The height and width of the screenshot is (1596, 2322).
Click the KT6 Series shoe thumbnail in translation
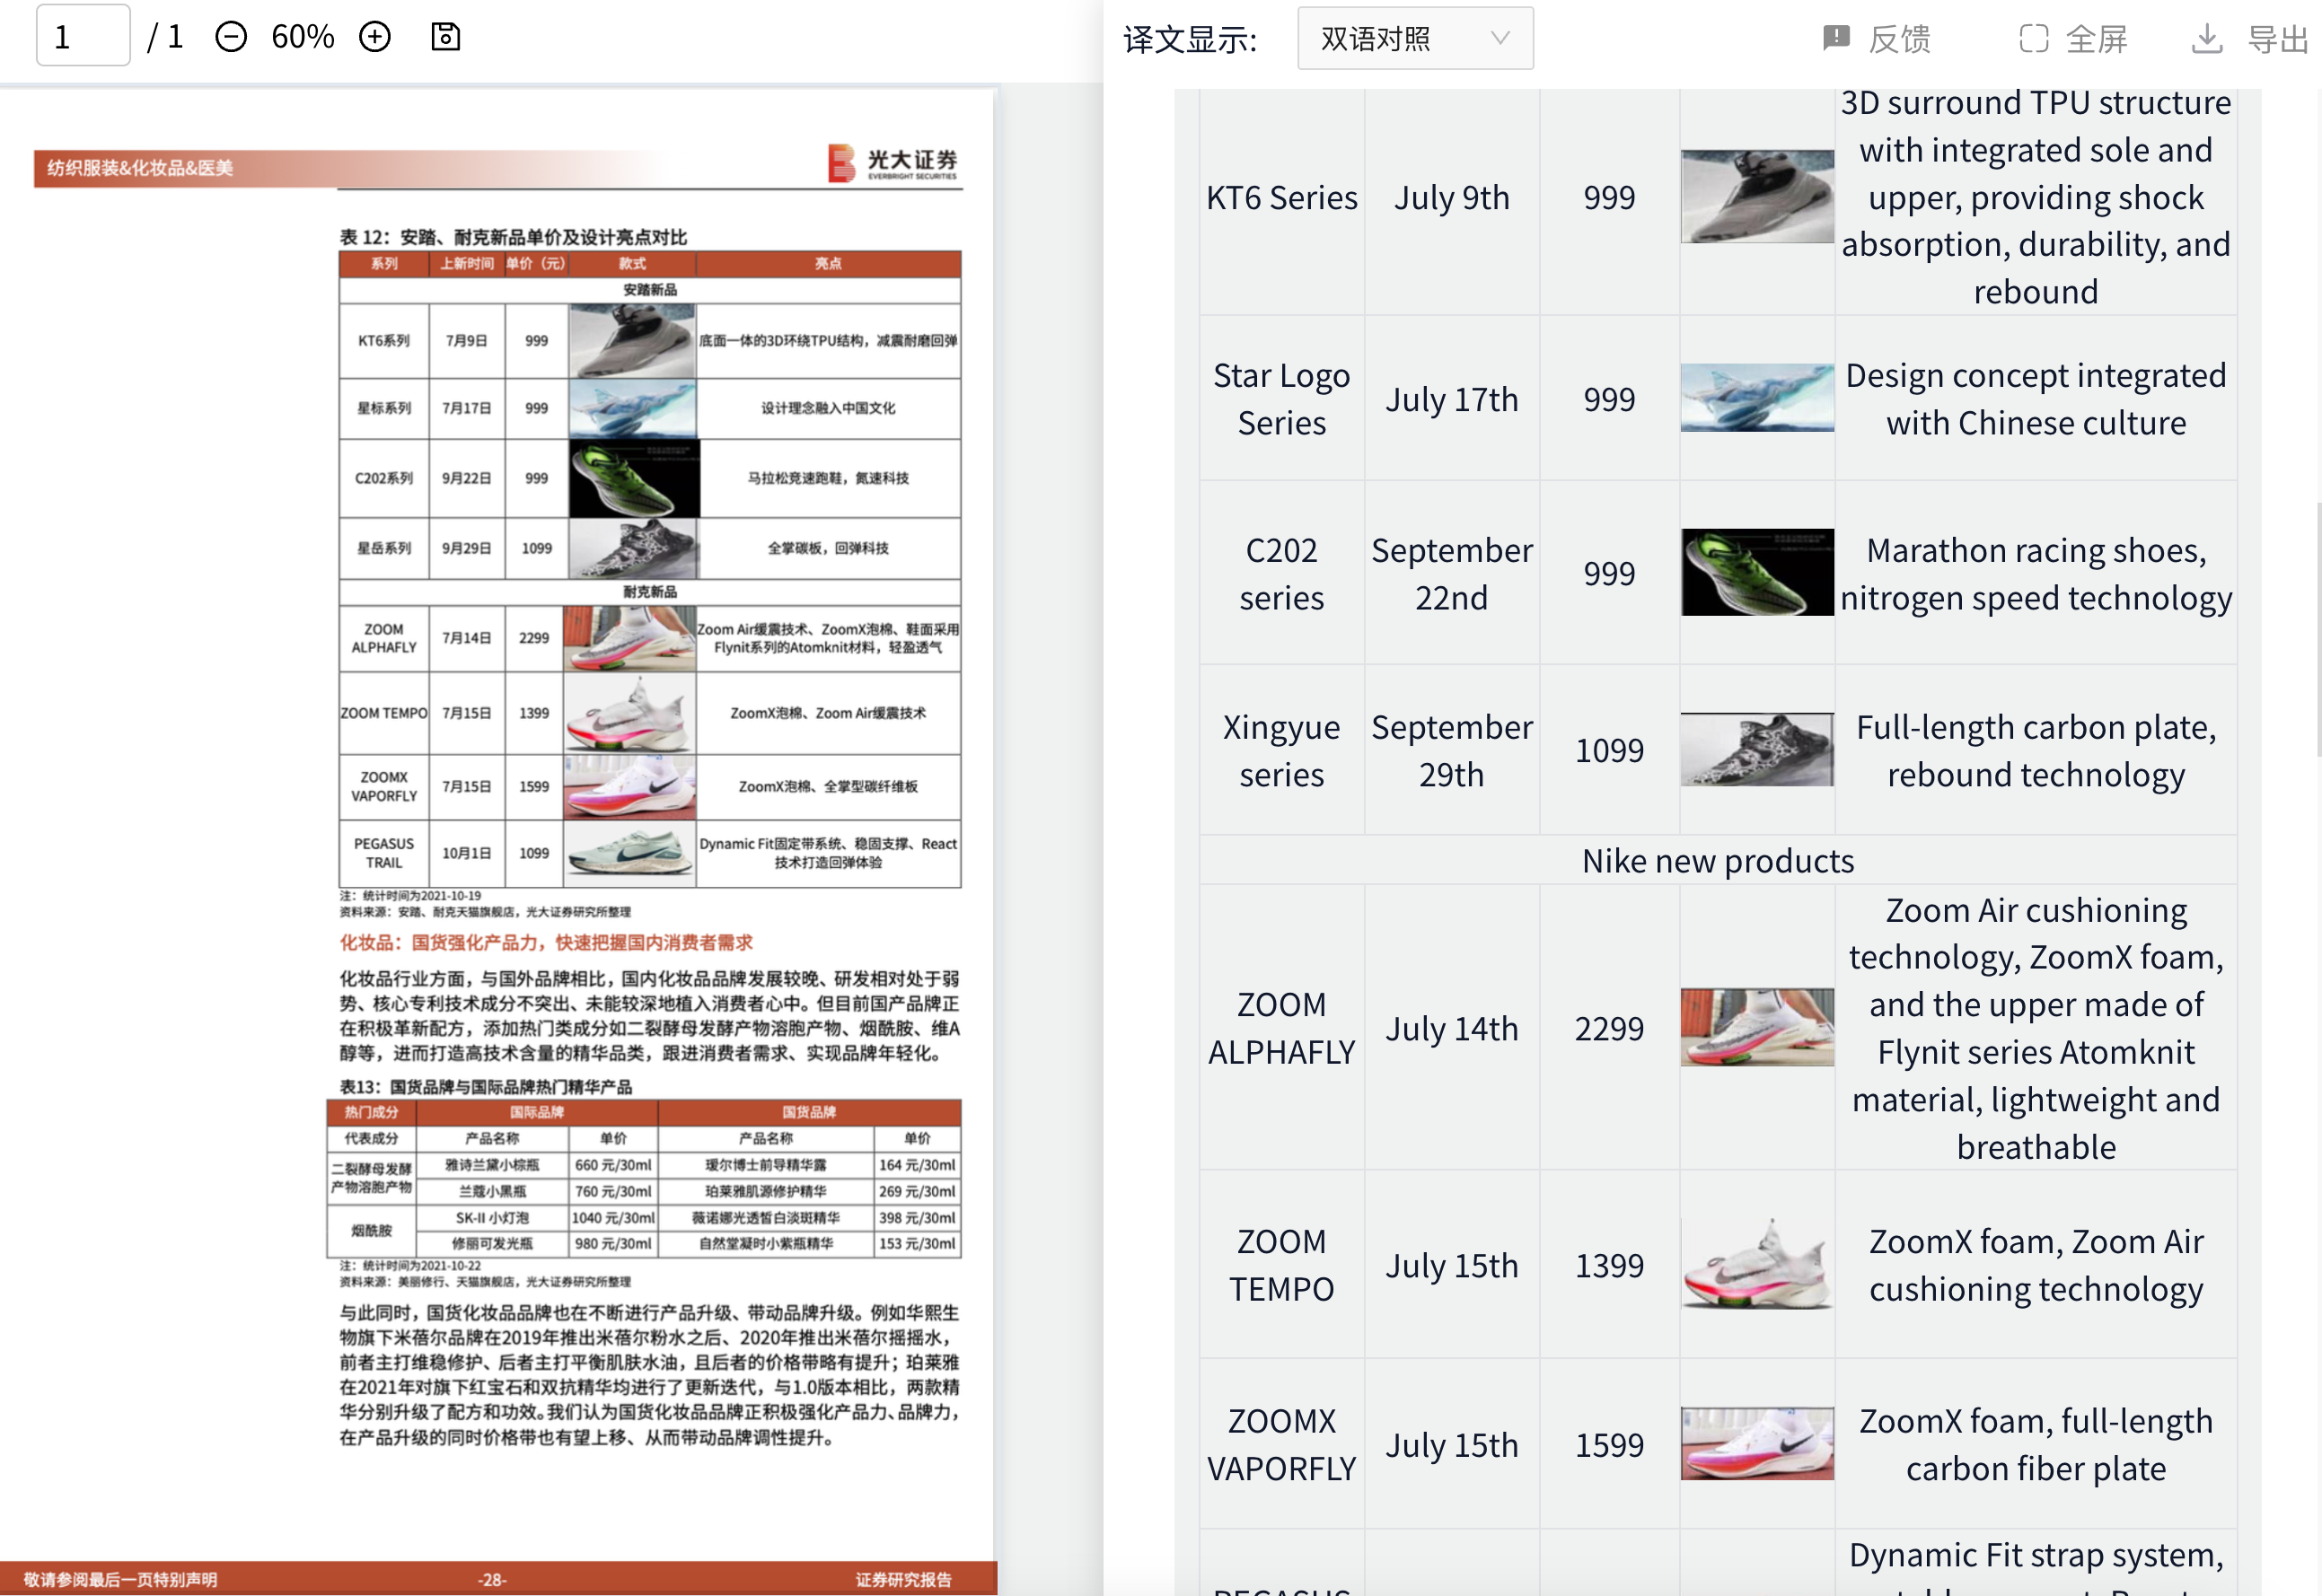coord(1757,197)
